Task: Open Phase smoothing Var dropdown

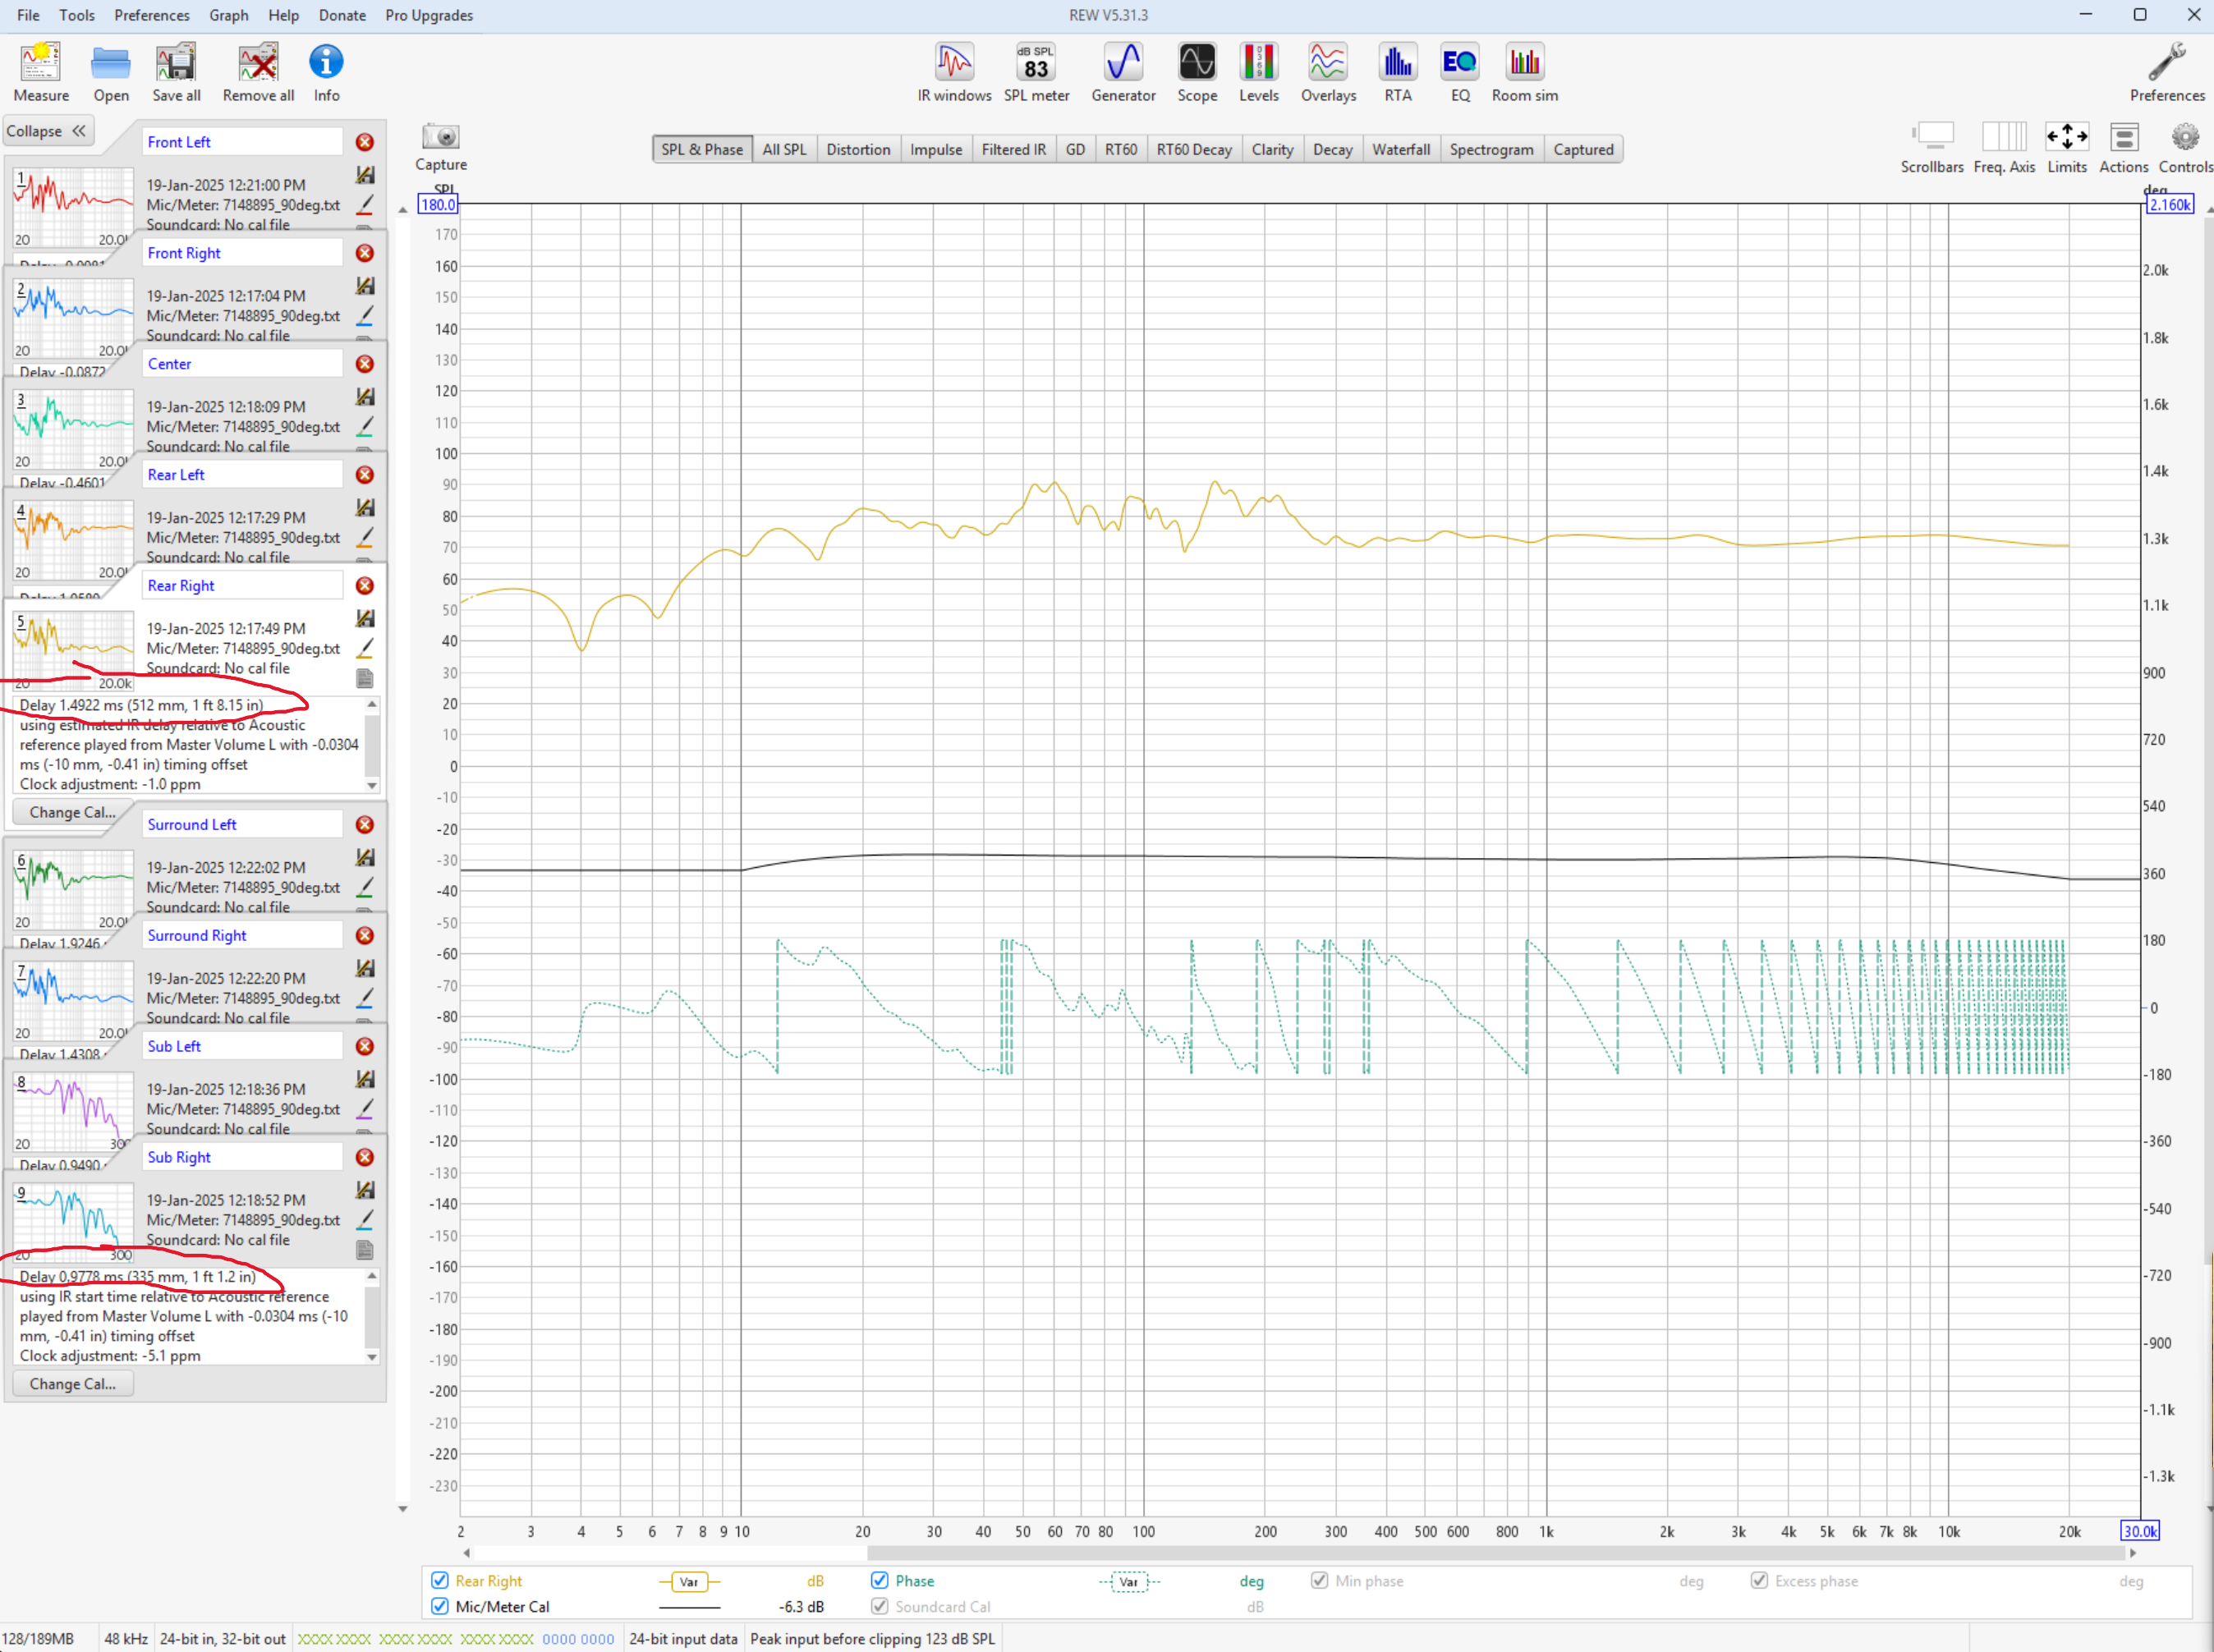Action: point(1129,1581)
